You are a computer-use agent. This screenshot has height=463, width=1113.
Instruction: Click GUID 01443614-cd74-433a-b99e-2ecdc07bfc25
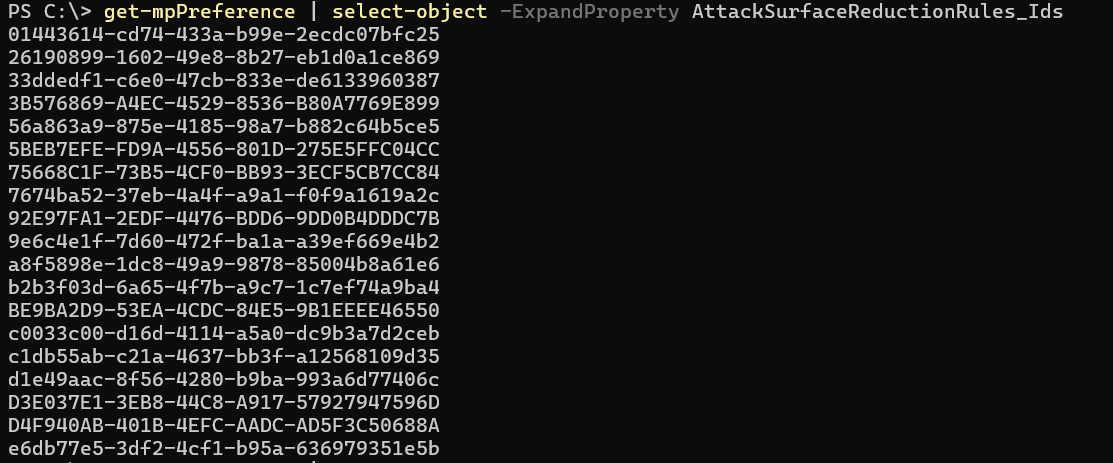(x=224, y=35)
